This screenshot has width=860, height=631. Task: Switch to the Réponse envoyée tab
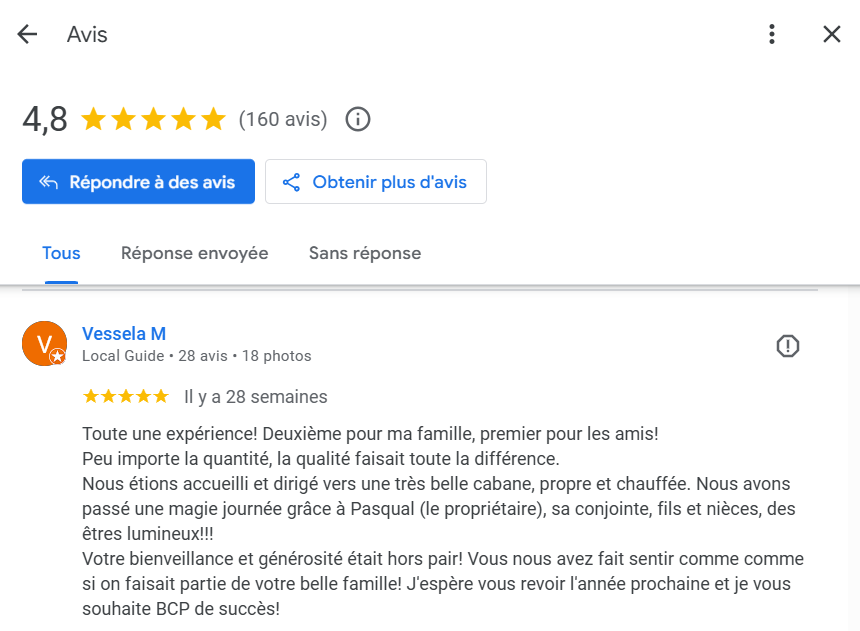(x=195, y=253)
